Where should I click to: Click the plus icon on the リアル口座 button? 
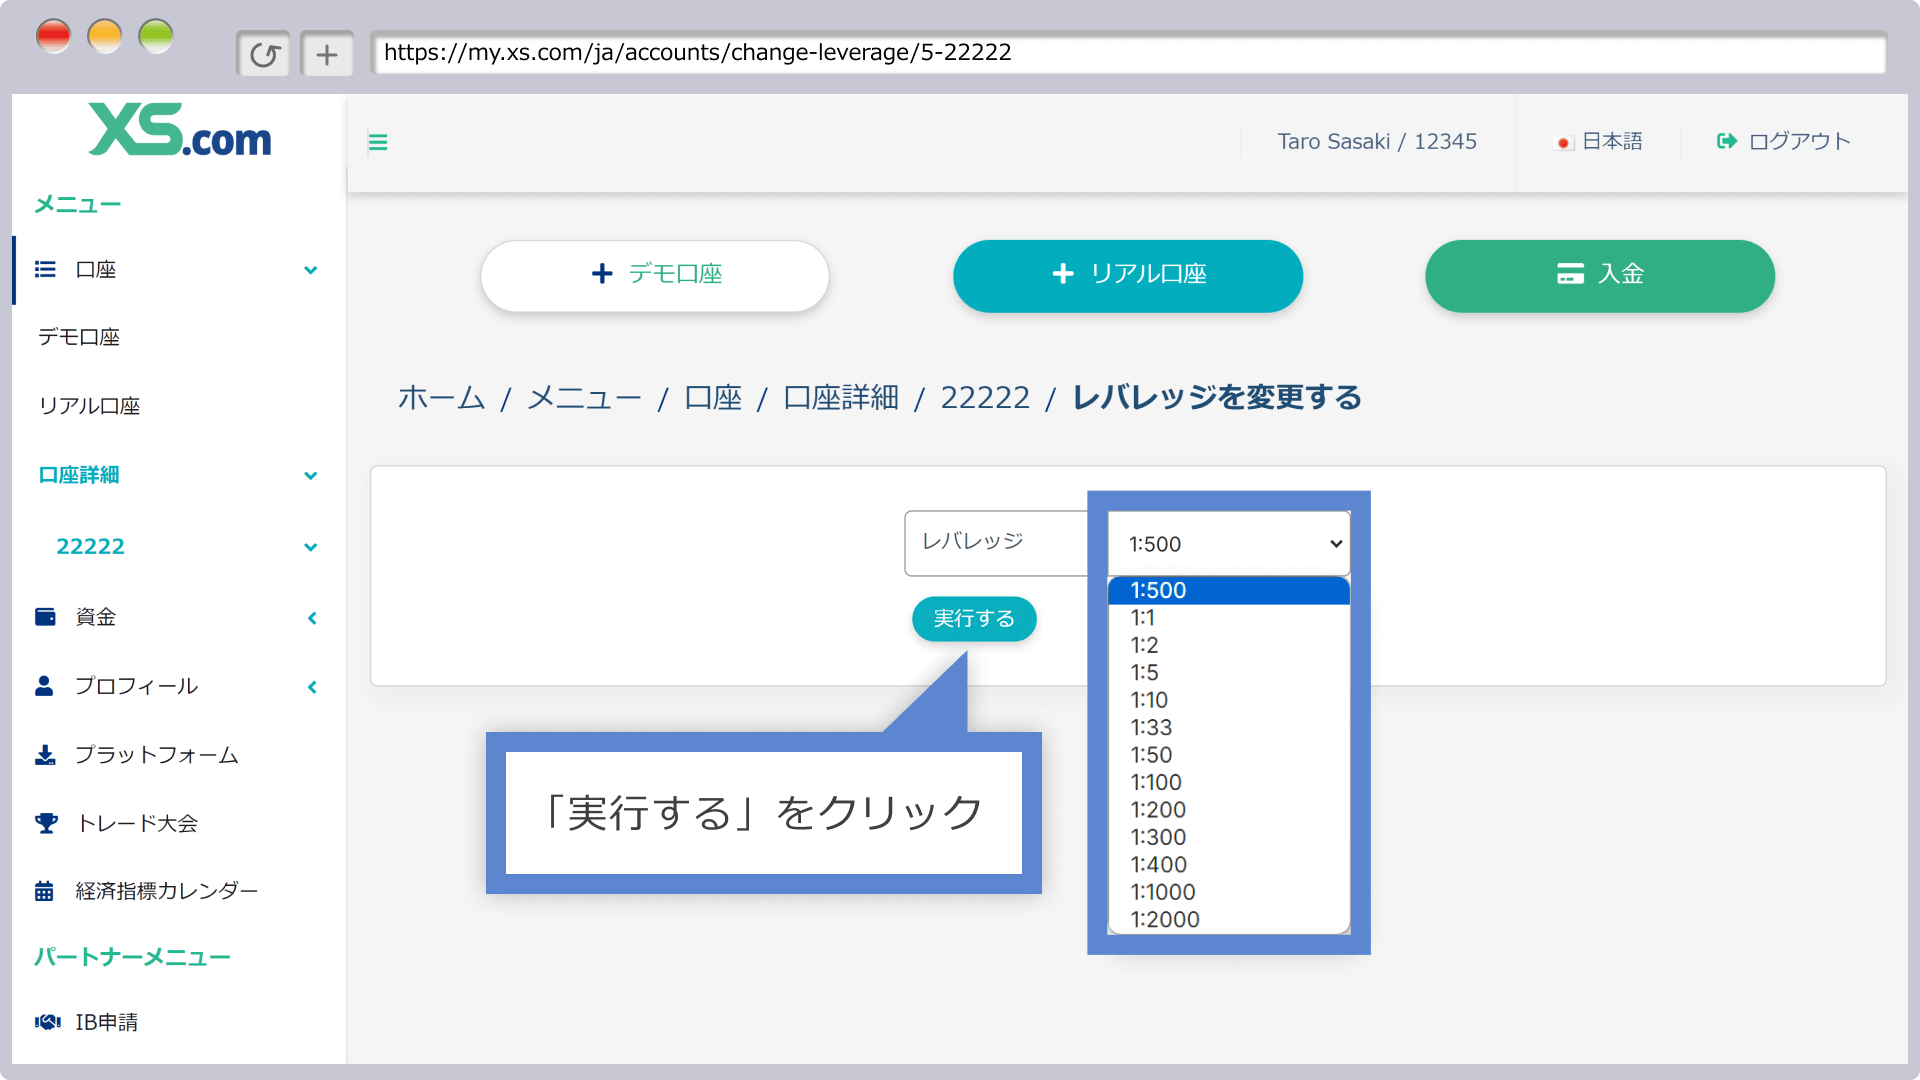click(1063, 274)
